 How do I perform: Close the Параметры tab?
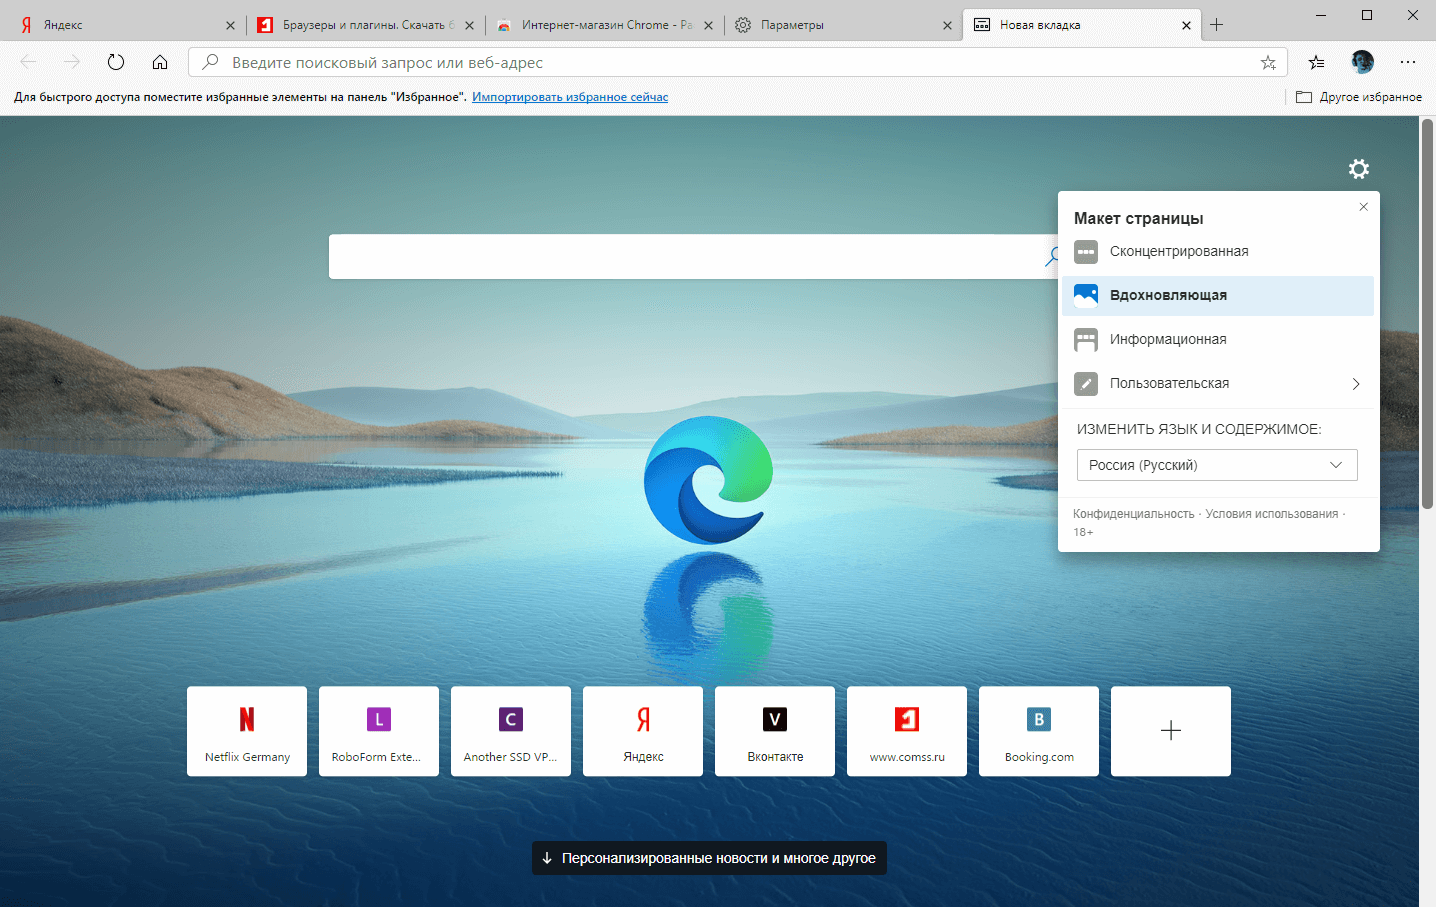click(x=947, y=25)
